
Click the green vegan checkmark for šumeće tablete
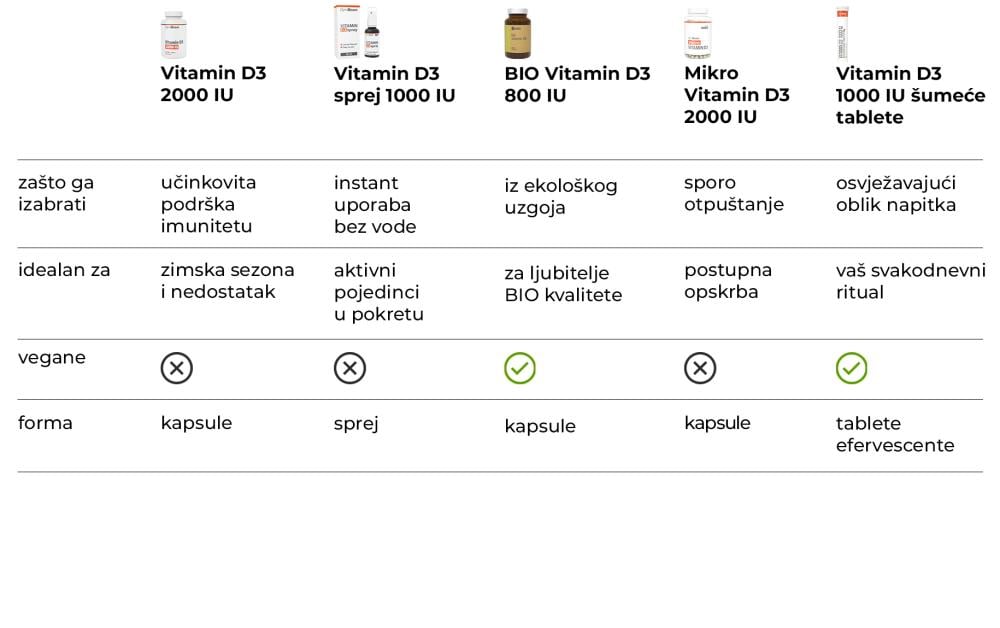coord(852,368)
